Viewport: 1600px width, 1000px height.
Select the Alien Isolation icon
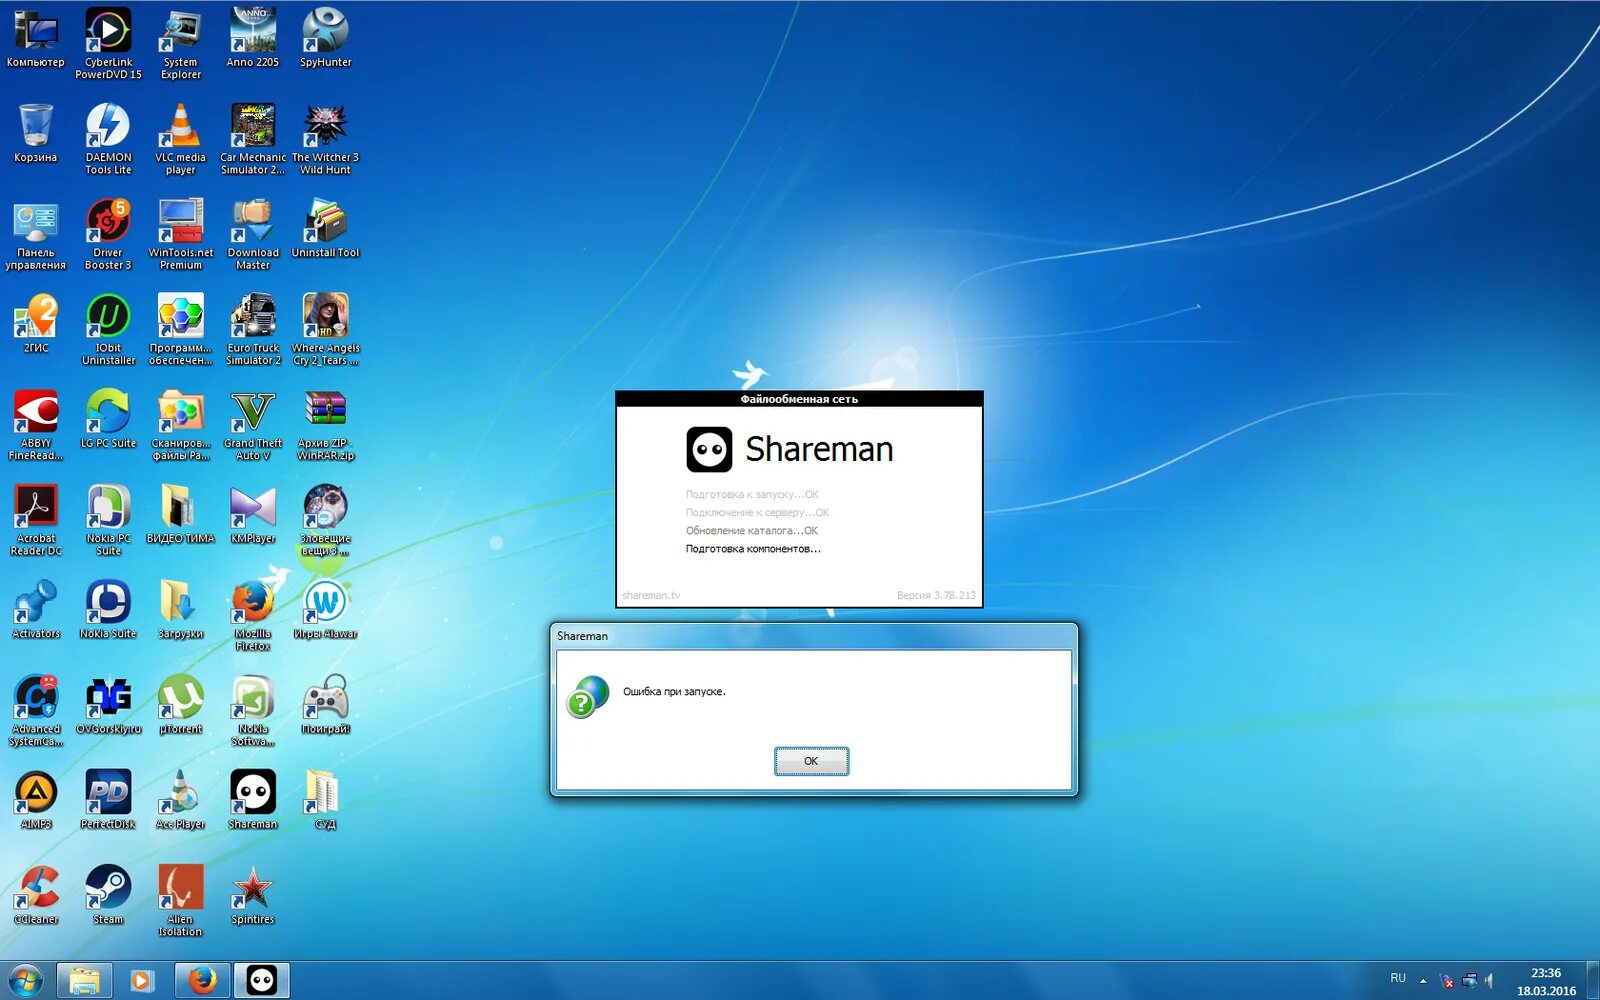click(181, 900)
